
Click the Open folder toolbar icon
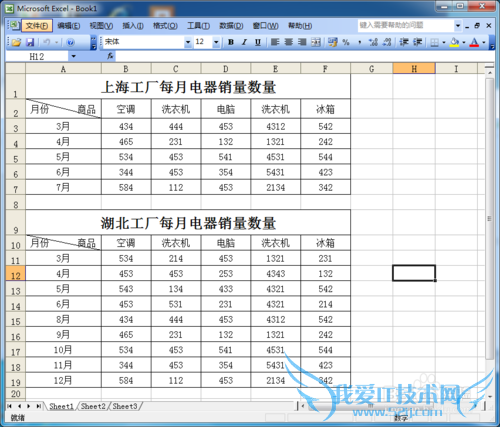[16, 42]
